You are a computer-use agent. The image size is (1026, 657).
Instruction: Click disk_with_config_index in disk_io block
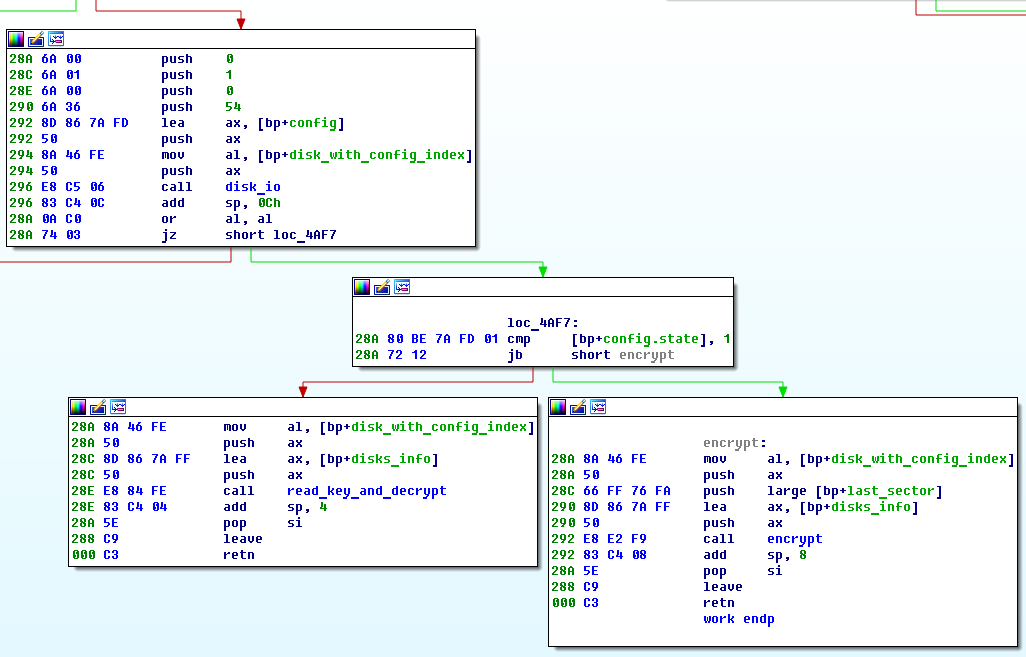click(x=377, y=155)
